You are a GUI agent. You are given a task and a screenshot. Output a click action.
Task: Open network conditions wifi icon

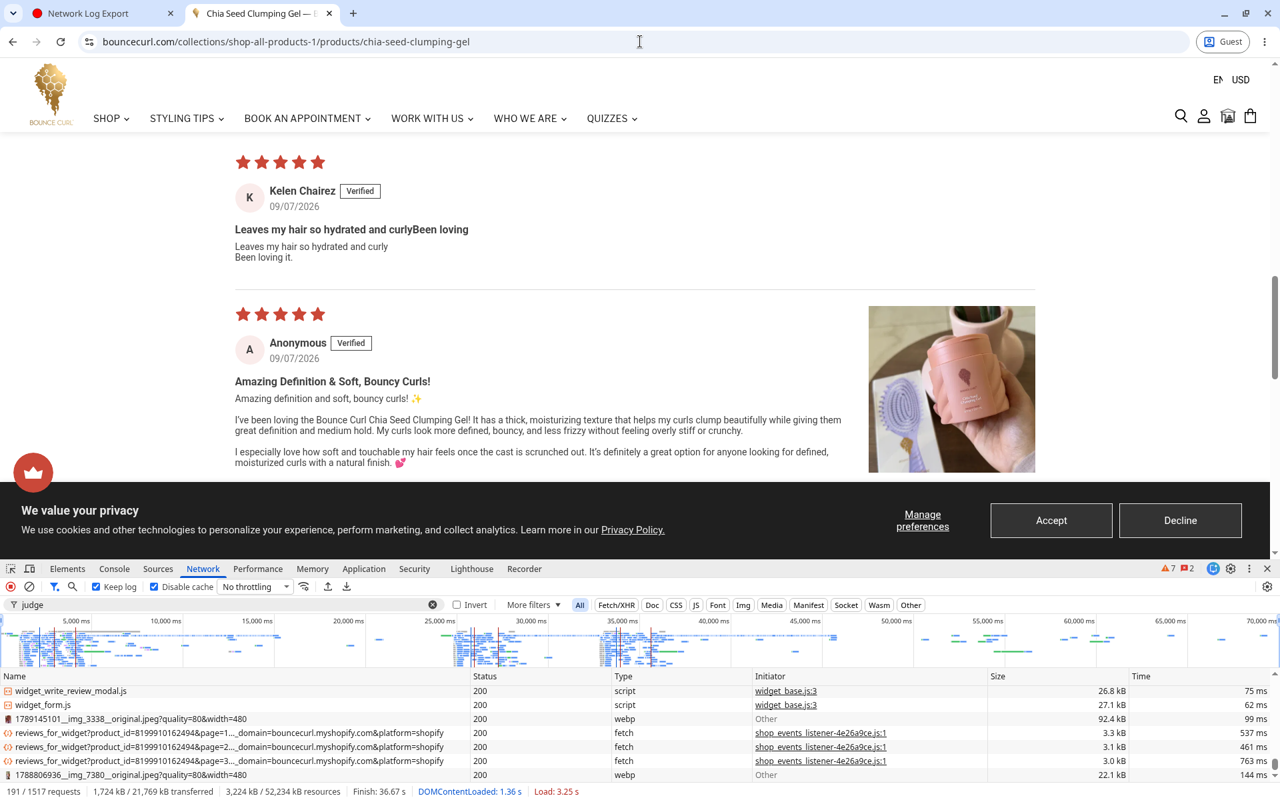click(304, 587)
